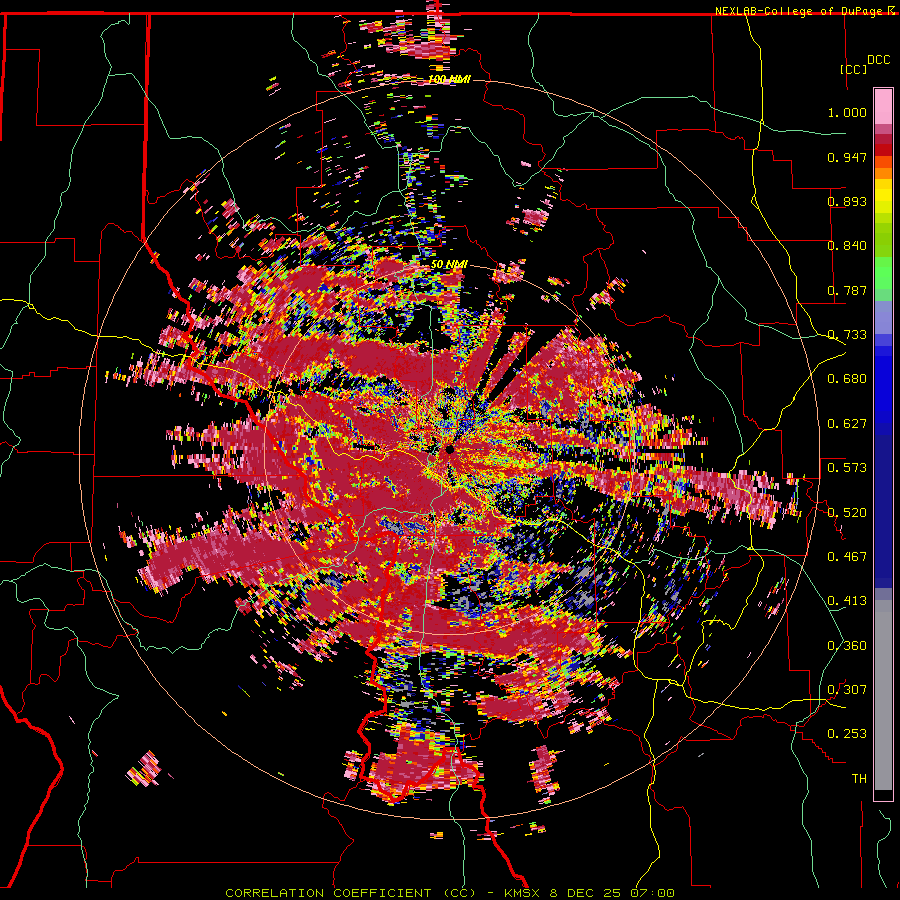Select the 50 NMI range ring label
Viewport: 900px width, 900px height.
pyautogui.click(x=449, y=265)
